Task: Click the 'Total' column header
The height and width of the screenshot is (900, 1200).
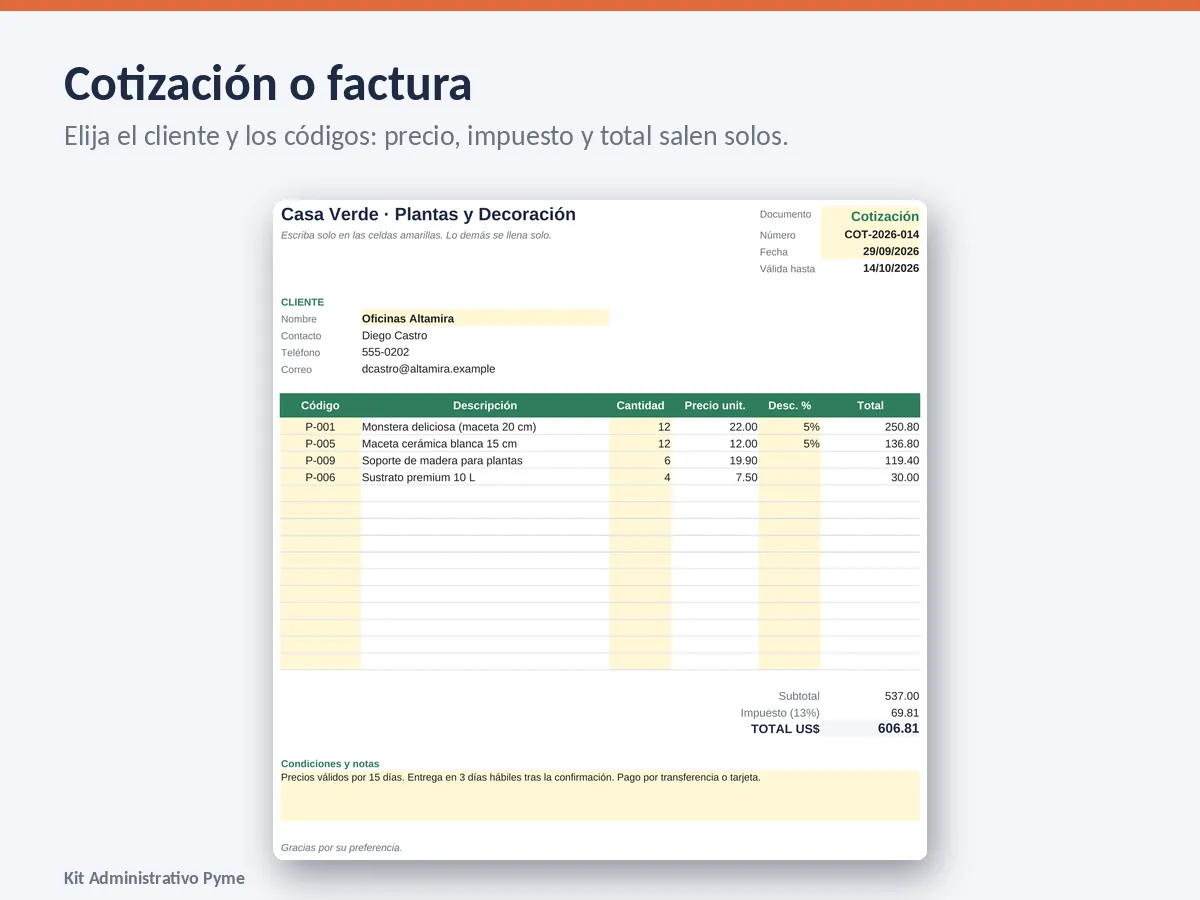Action: (870, 406)
